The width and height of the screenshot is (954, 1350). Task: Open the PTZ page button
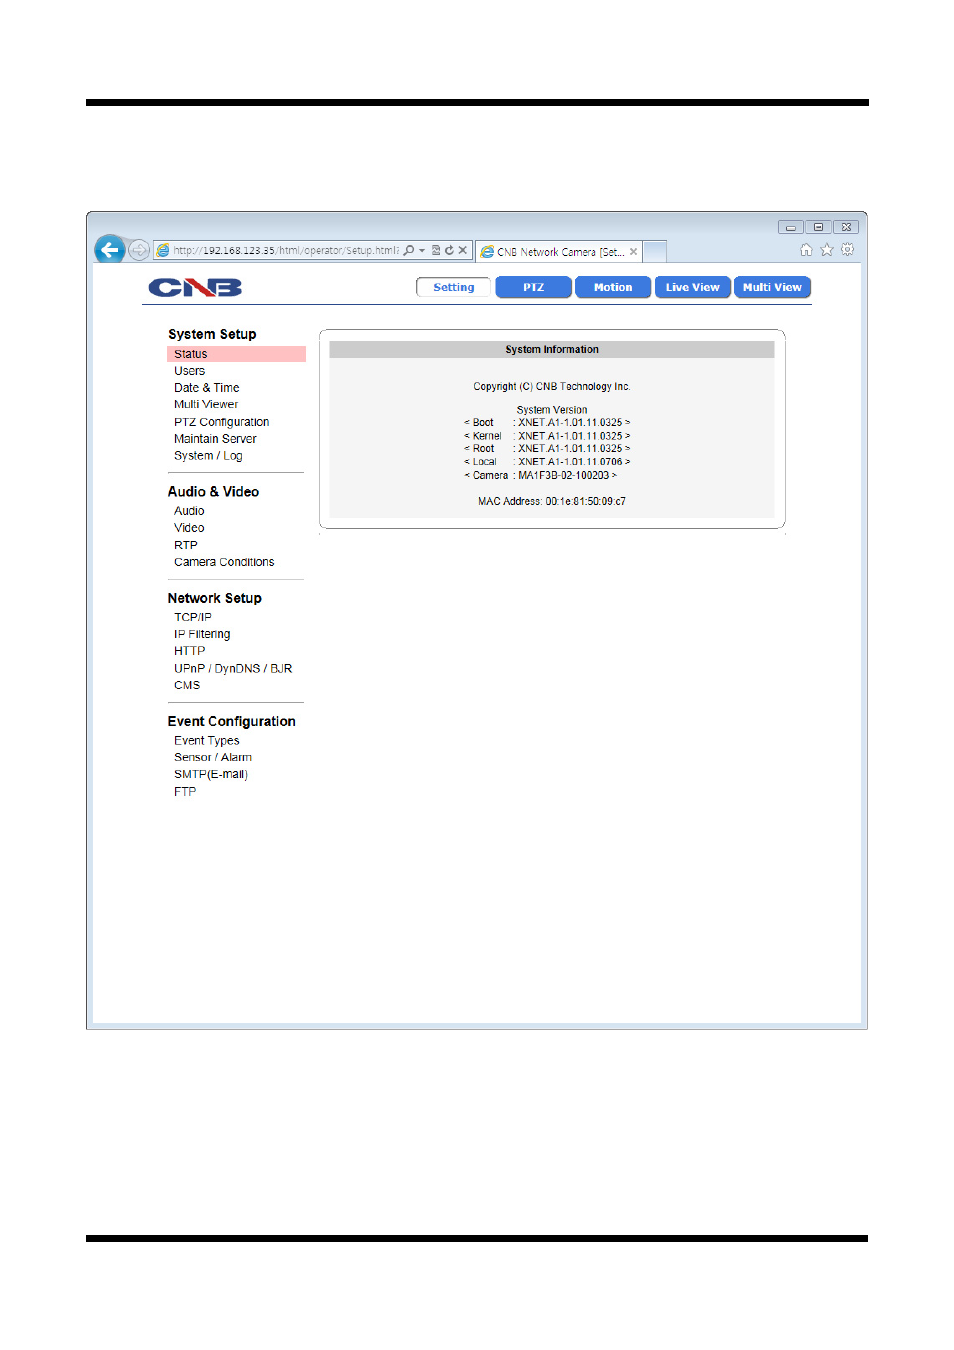coord(534,287)
